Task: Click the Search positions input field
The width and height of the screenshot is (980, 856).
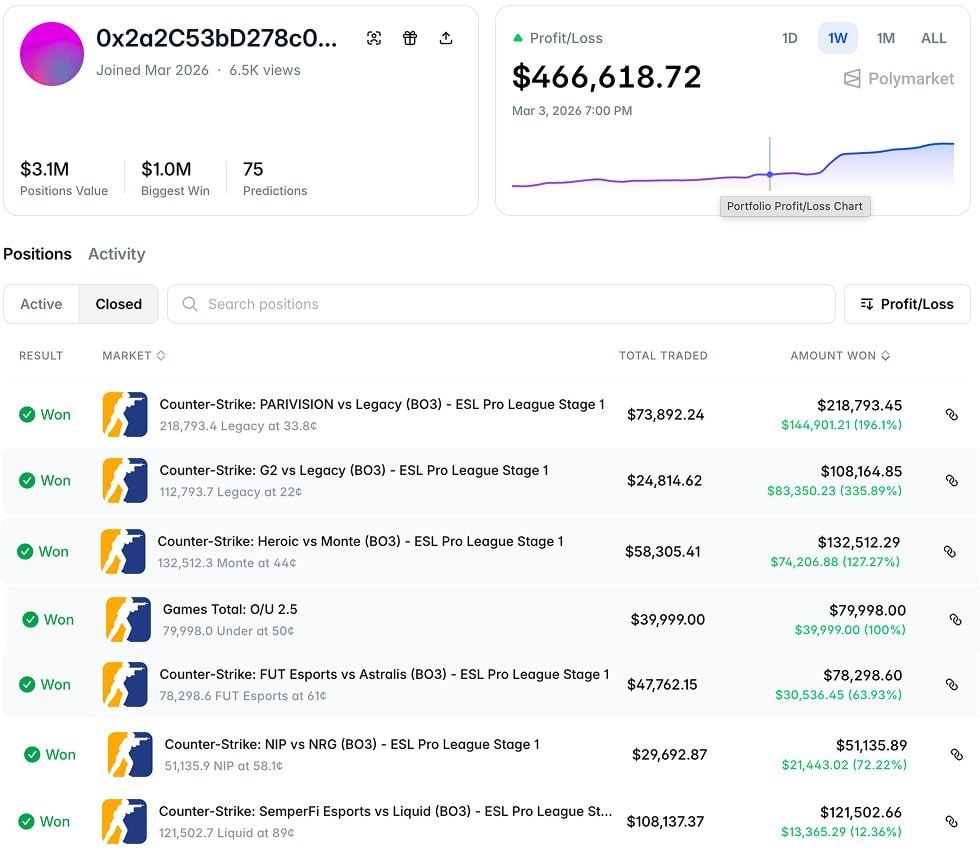Action: (501, 304)
